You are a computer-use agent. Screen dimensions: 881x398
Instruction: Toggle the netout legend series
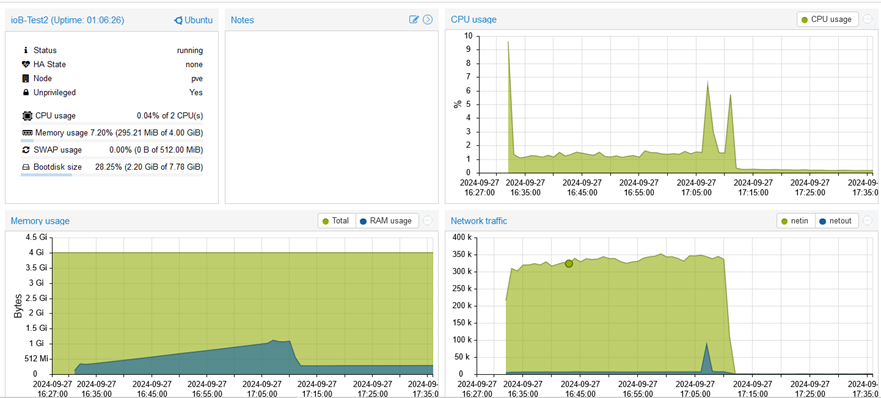point(836,221)
